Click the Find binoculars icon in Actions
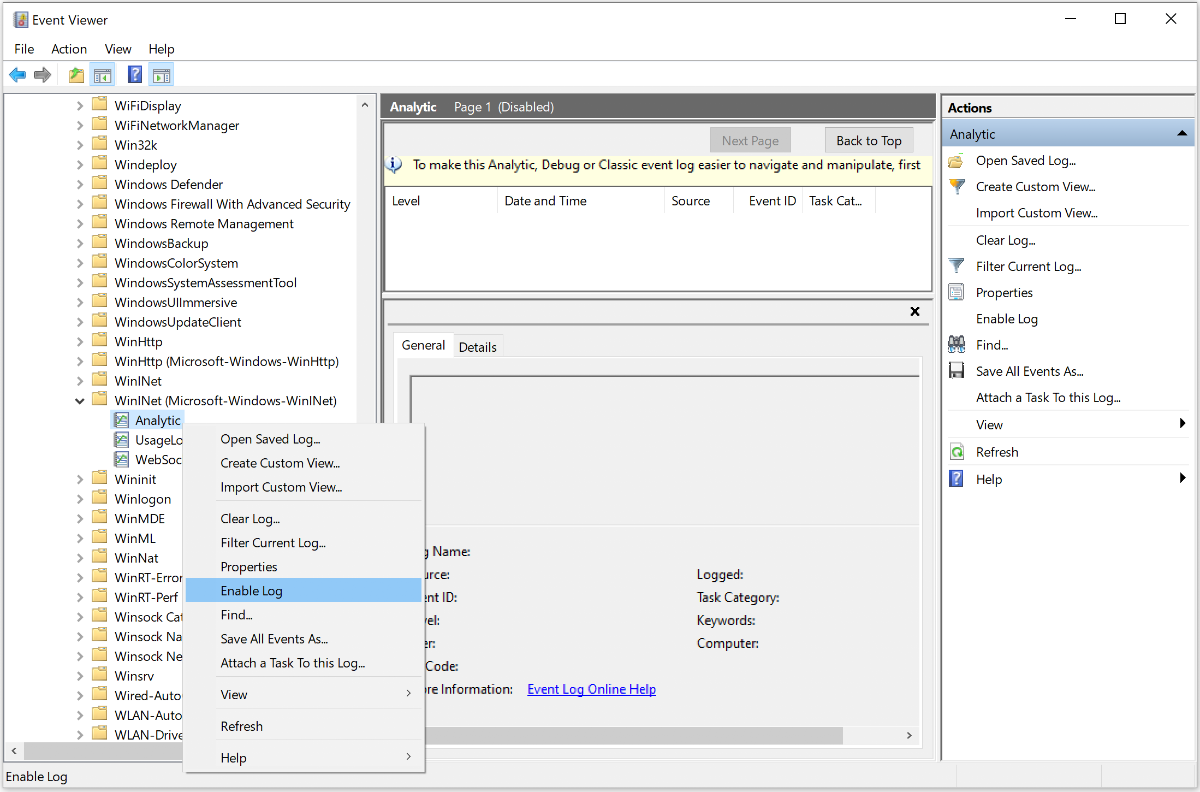Screen dimensions: 1200x792 point(957,345)
